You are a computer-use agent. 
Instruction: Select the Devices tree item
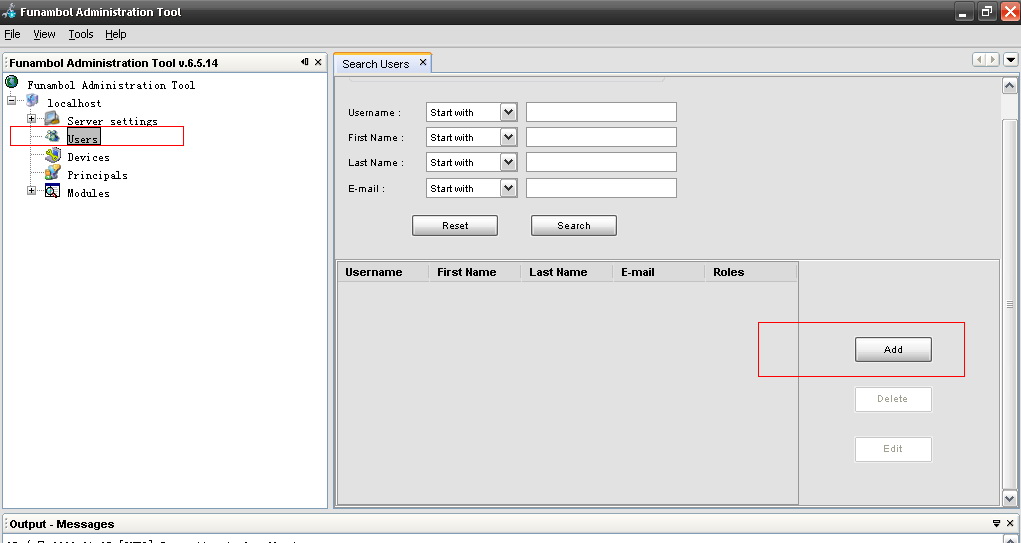(x=88, y=157)
